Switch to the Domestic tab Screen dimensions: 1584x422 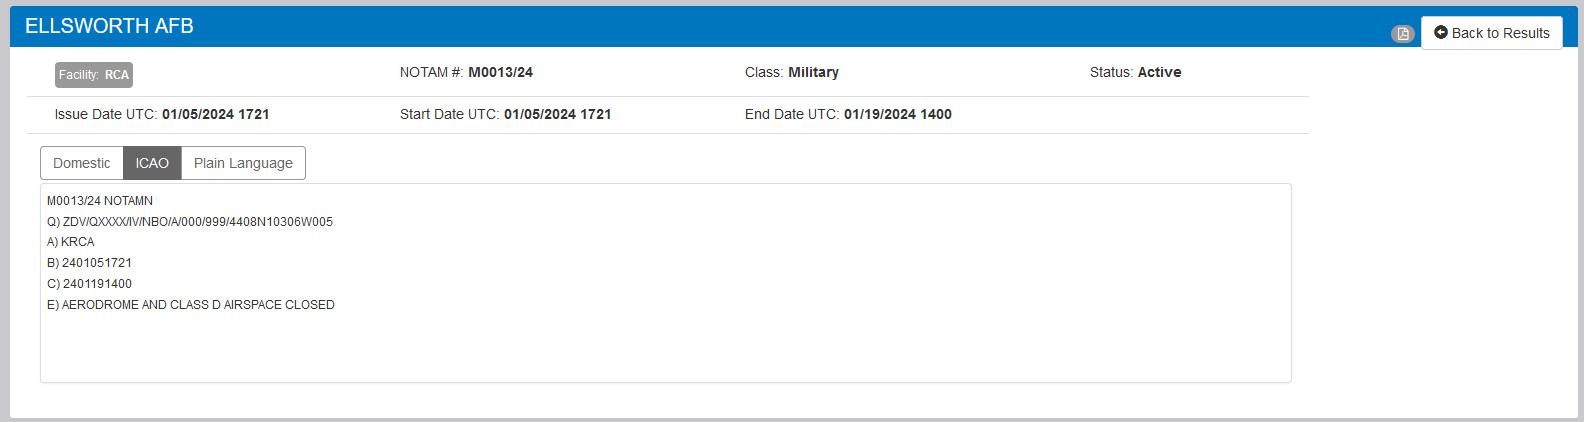(x=82, y=163)
